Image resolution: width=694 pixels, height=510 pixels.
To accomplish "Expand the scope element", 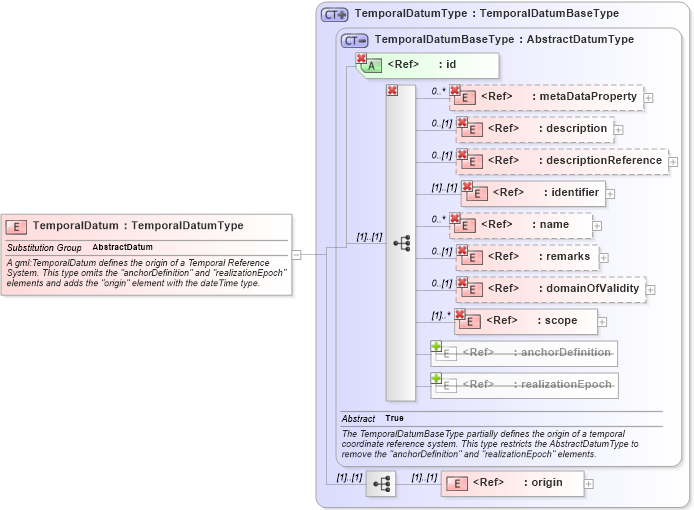I will (x=602, y=322).
